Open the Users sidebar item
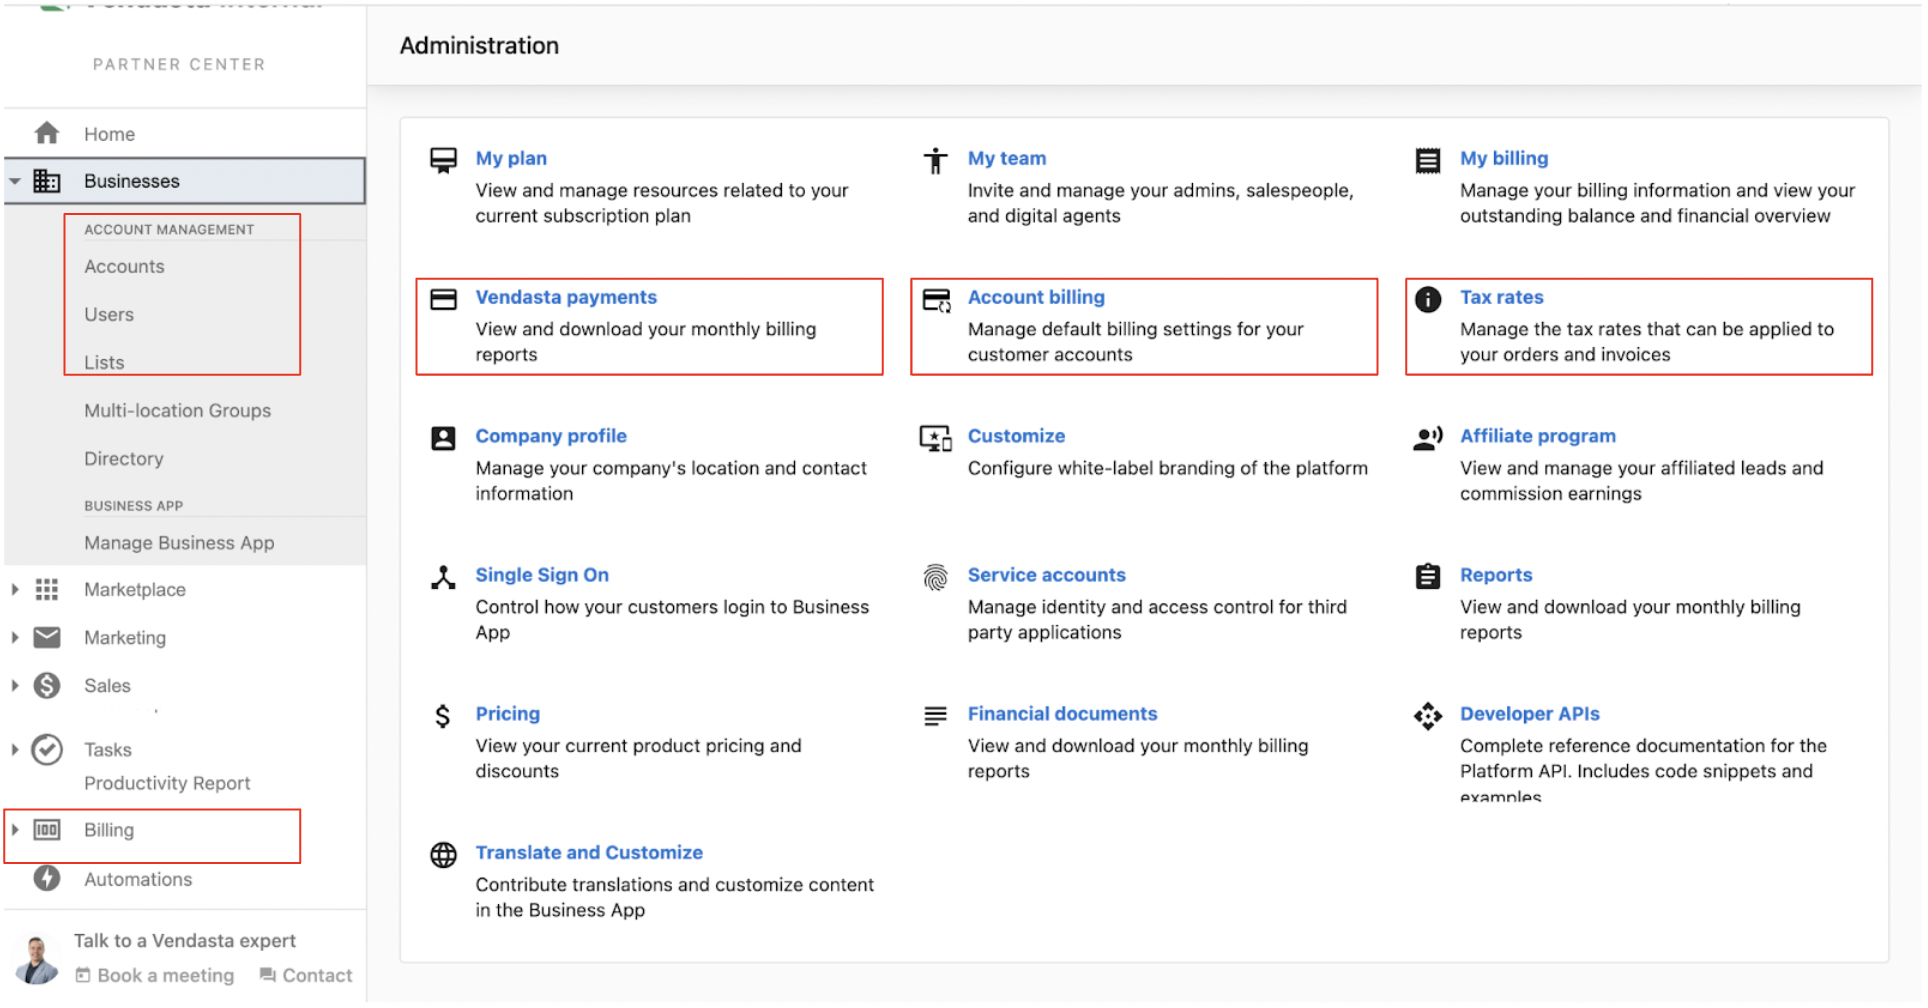 click(109, 315)
